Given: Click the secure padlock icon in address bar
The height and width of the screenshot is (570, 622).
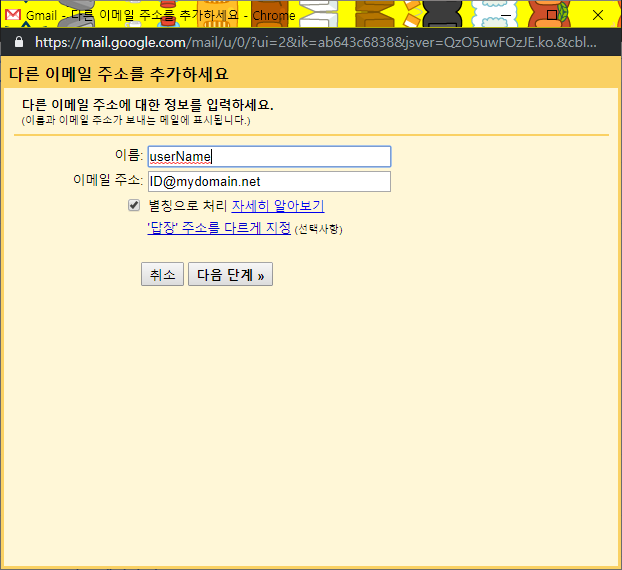Looking at the screenshot, I should click(19, 42).
